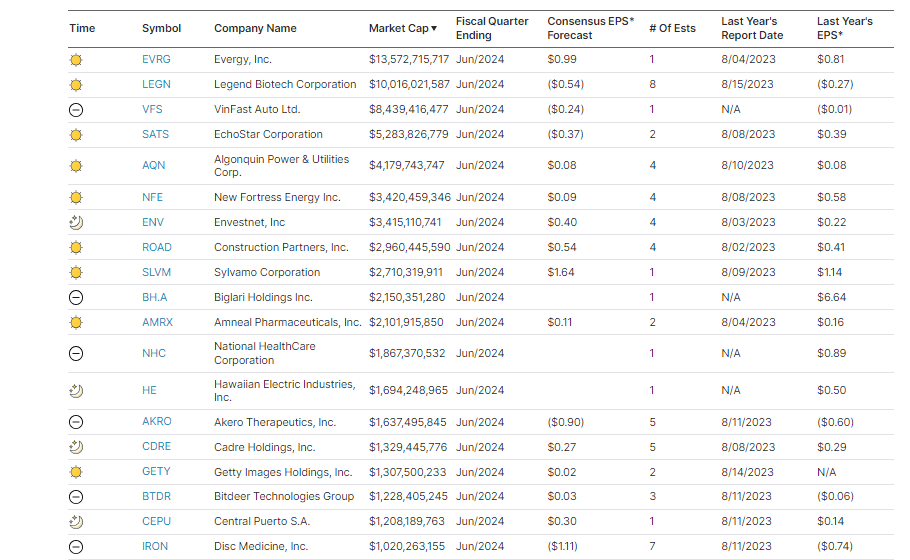
Task: Click the moon icon in the HE row
Action: point(77,391)
